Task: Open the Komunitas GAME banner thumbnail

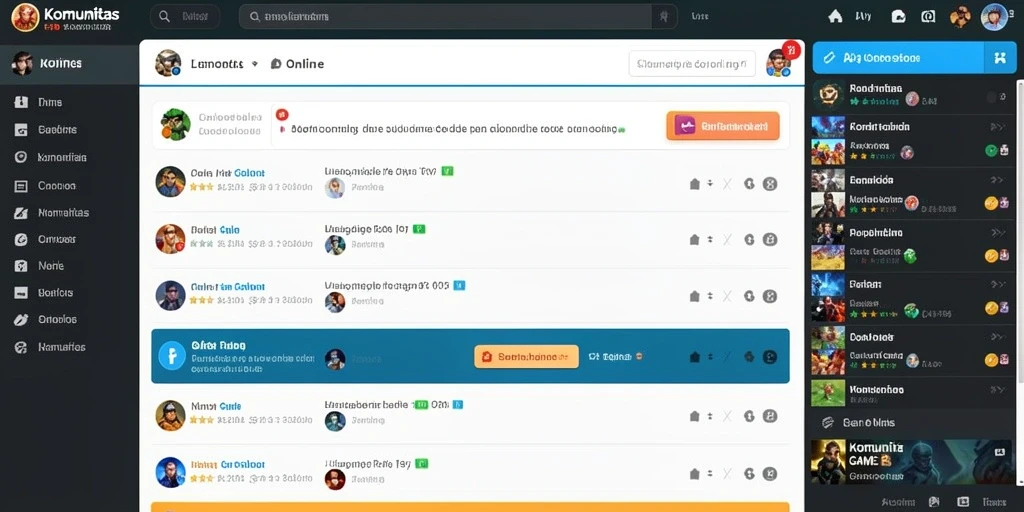Action: tap(910, 461)
